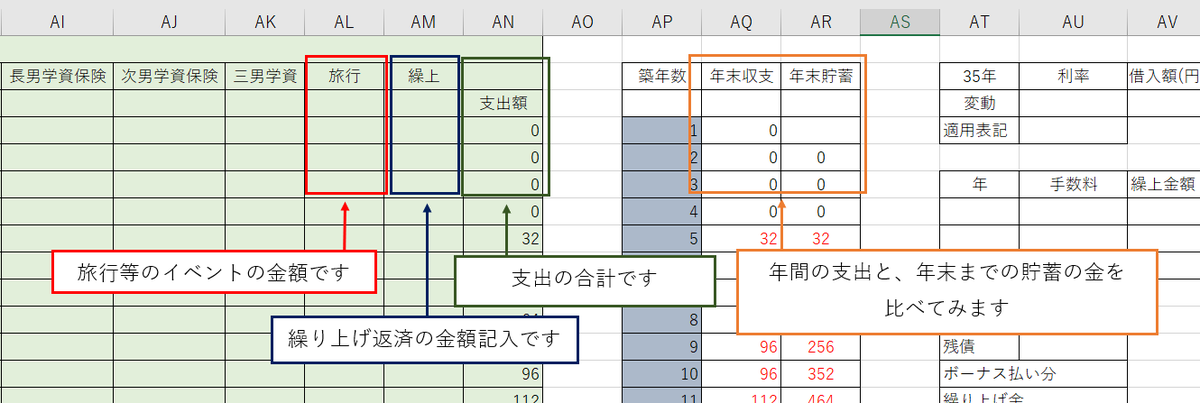Viewport: 1200px width, 403px height.
Task: Click the 繰上金額 header cell
Action: [1165, 184]
